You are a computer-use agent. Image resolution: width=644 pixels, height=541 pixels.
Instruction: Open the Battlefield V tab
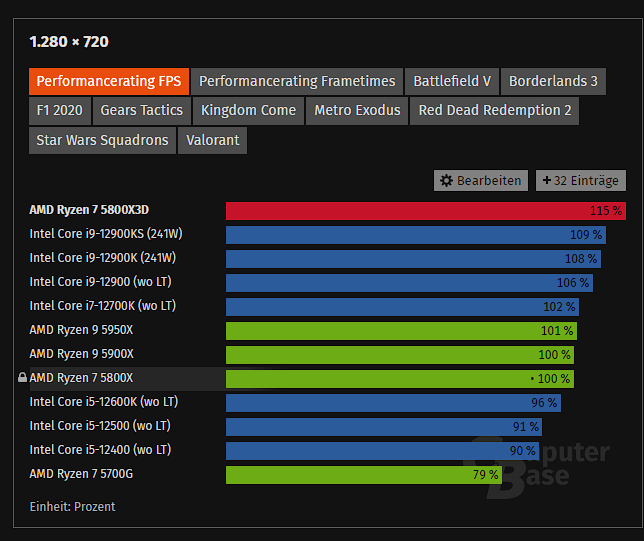pyautogui.click(x=452, y=81)
